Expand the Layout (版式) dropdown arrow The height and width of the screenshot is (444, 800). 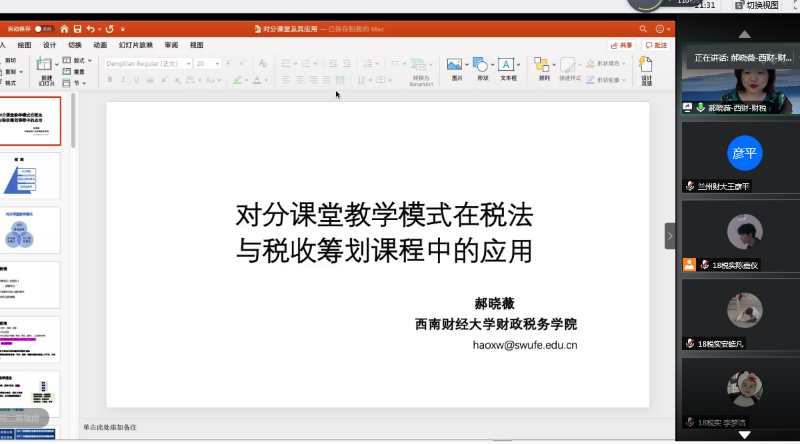point(90,61)
